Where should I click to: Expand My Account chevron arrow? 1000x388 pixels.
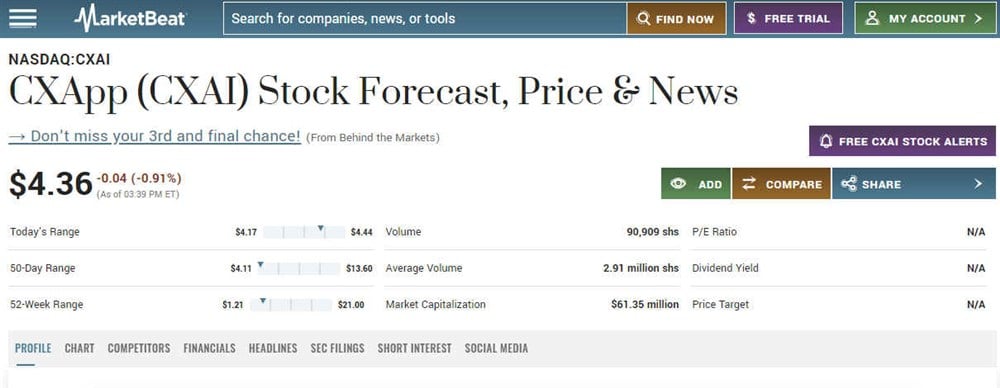tap(978, 19)
